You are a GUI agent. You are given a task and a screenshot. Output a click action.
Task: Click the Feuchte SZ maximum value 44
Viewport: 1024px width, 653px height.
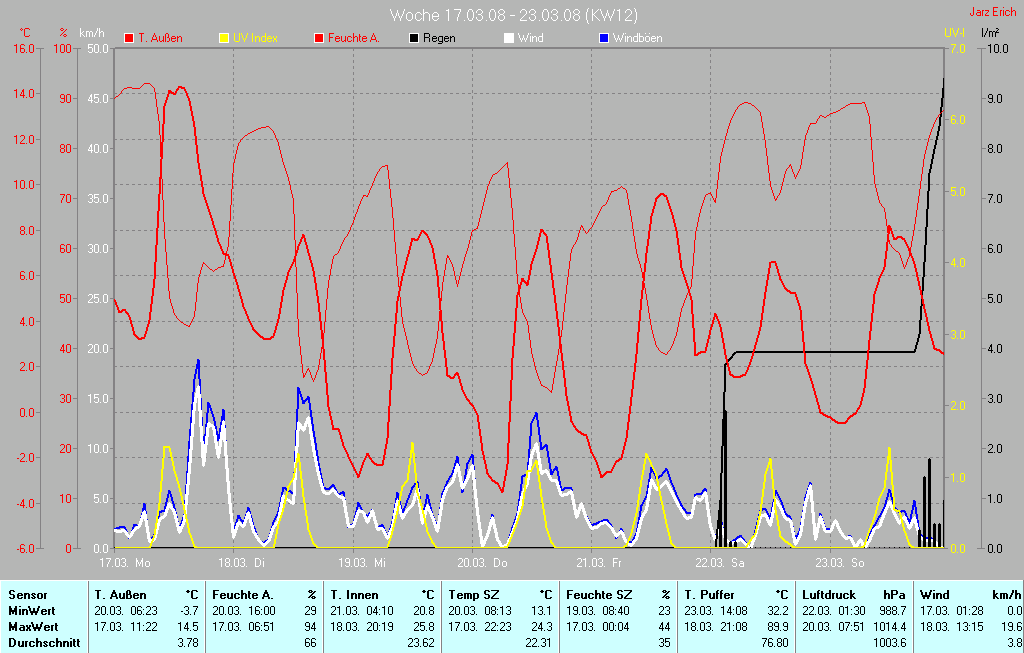click(664, 627)
